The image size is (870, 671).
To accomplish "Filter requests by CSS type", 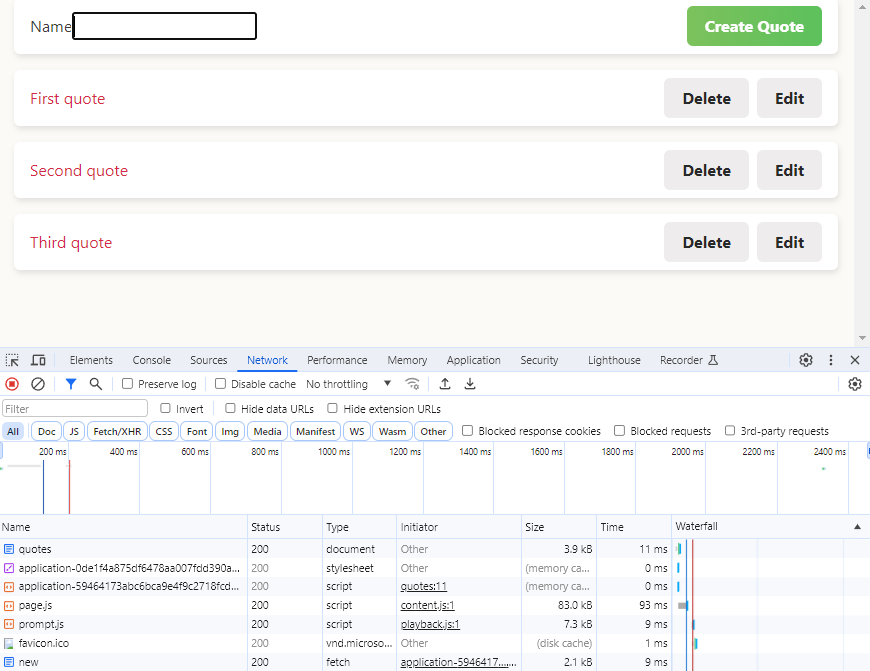I will (x=164, y=431).
